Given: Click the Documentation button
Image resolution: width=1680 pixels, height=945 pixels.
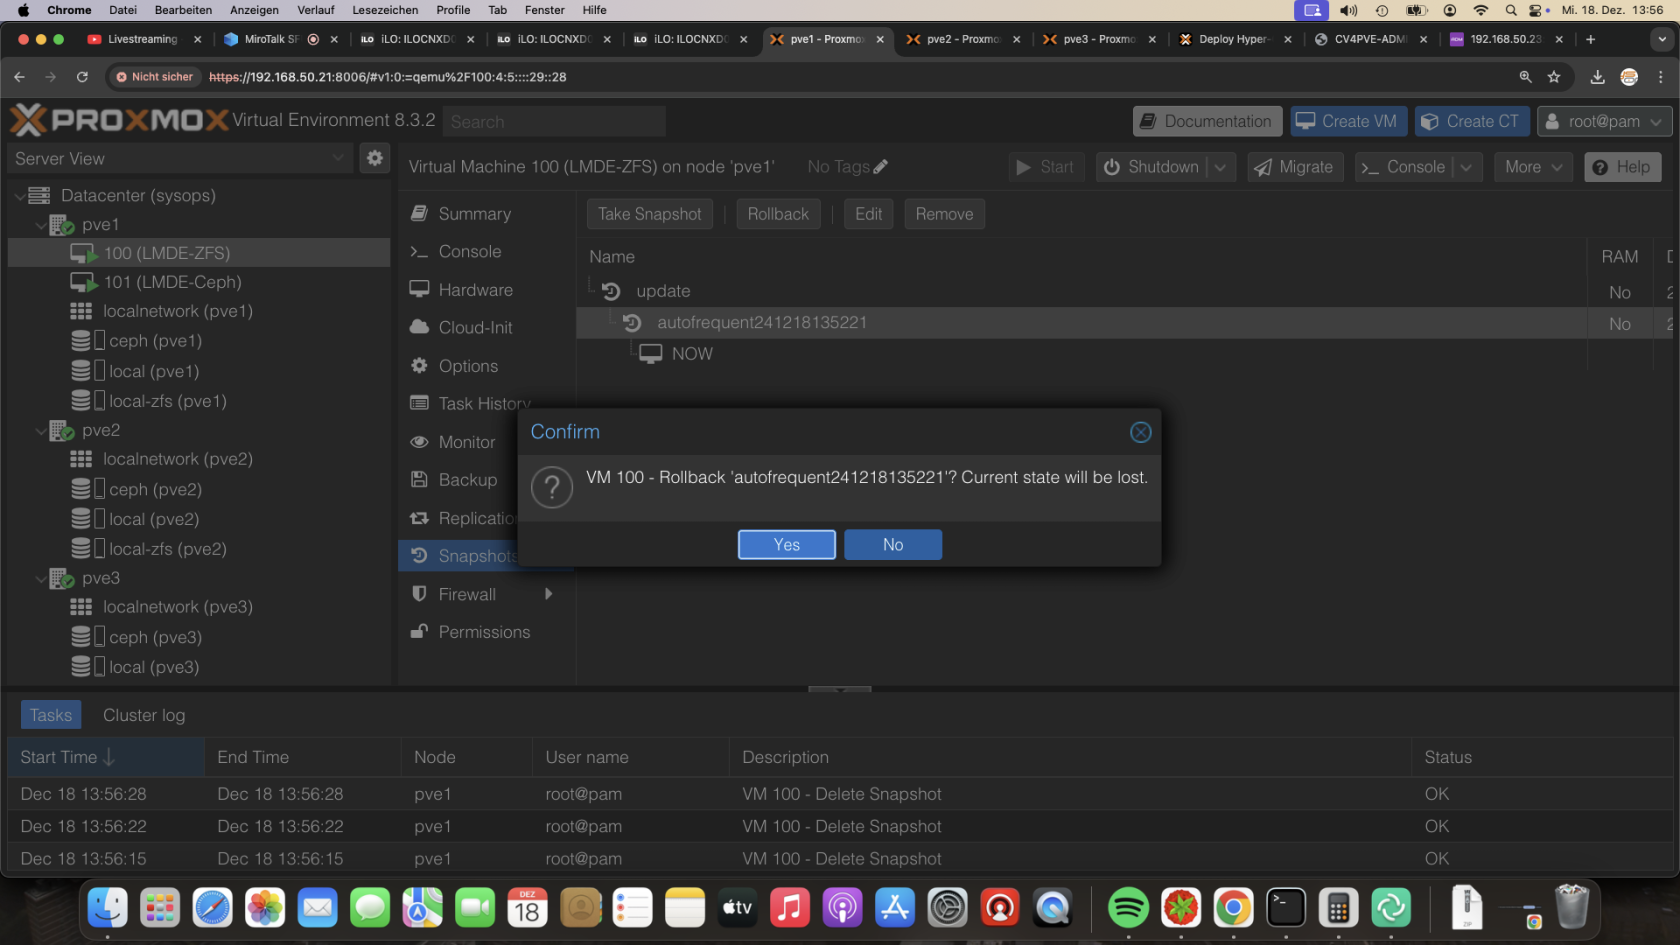Looking at the screenshot, I should pyautogui.click(x=1207, y=121).
